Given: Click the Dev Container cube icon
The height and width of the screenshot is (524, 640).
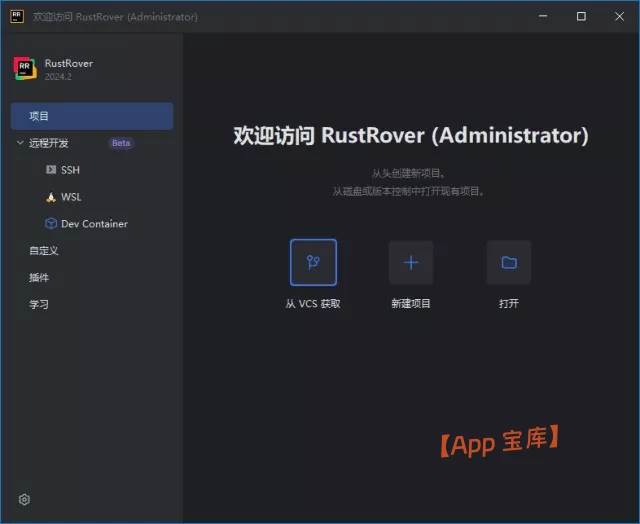Looking at the screenshot, I should (51, 224).
